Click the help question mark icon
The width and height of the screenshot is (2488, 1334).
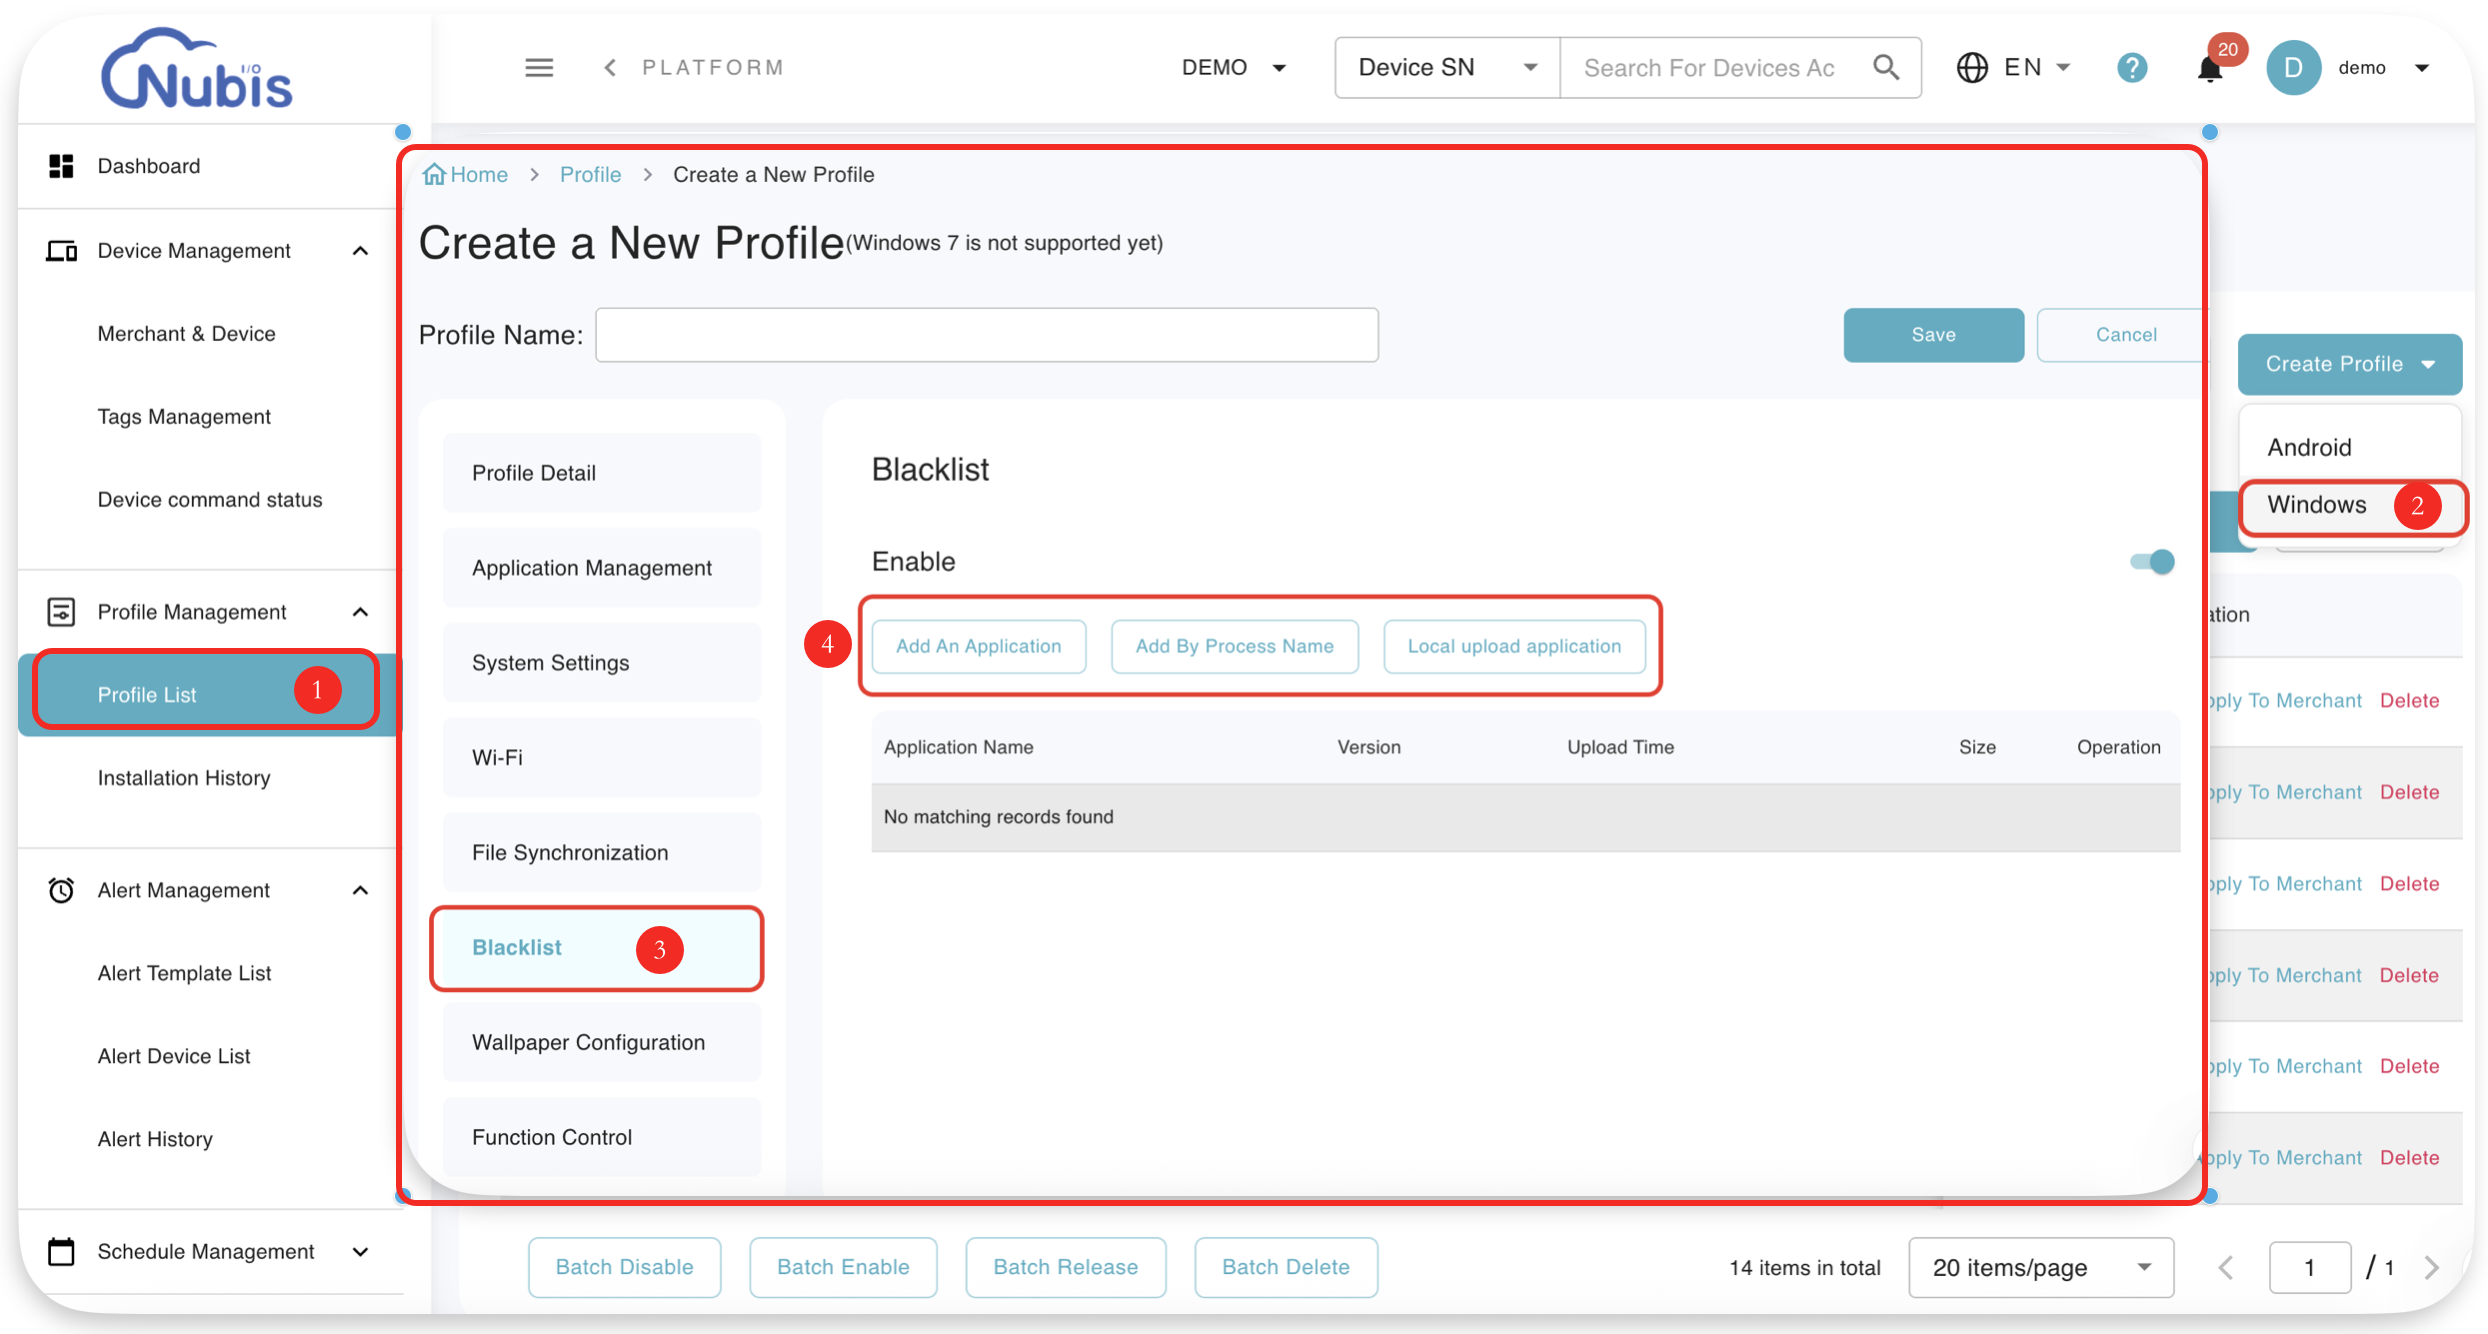[x=2132, y=67]
